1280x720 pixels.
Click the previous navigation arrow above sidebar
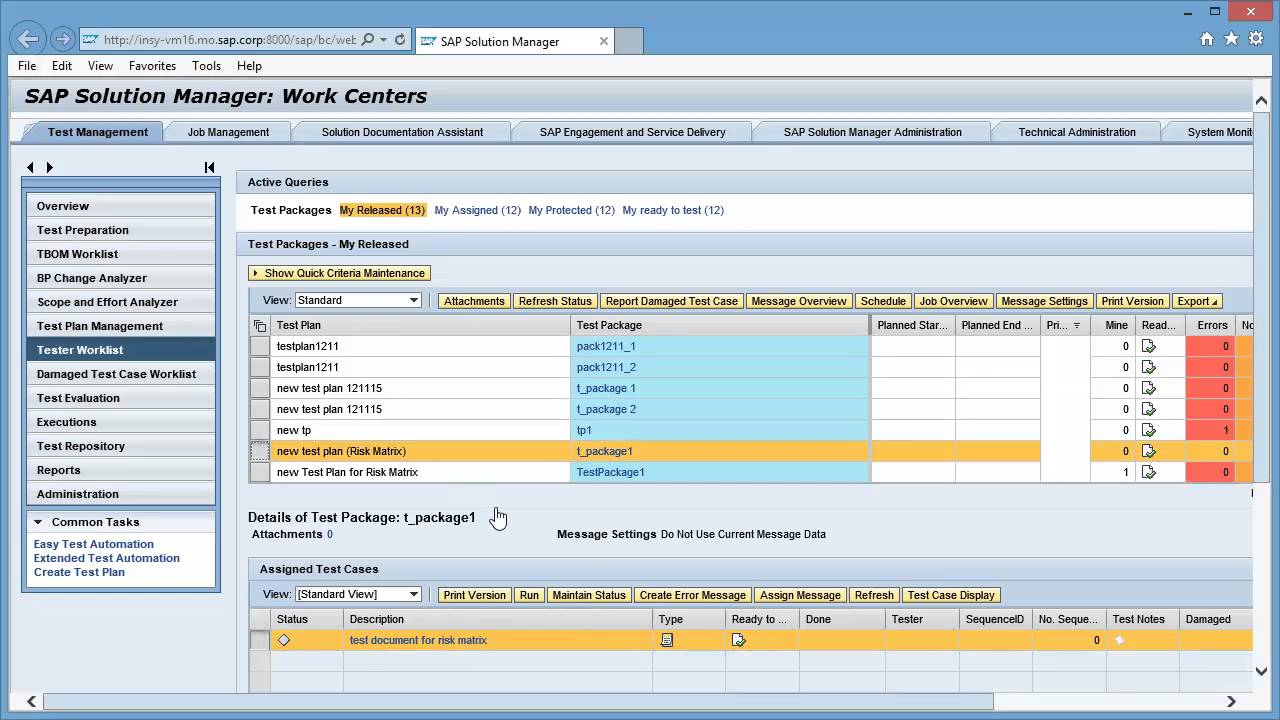point(30,167)
